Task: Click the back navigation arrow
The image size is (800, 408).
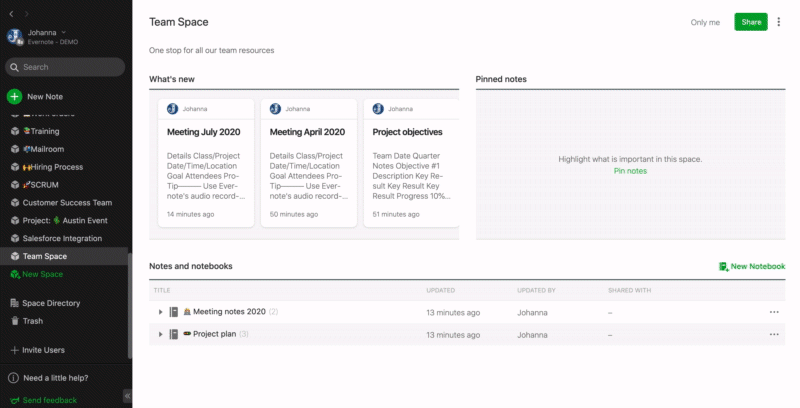Action: [x=11, y=14]
